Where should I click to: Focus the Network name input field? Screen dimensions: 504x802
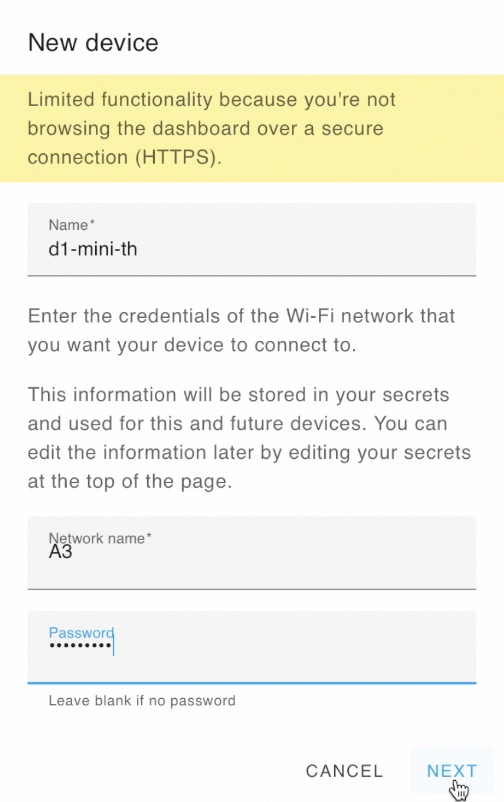pyautogui.click(x=252, y=553)
